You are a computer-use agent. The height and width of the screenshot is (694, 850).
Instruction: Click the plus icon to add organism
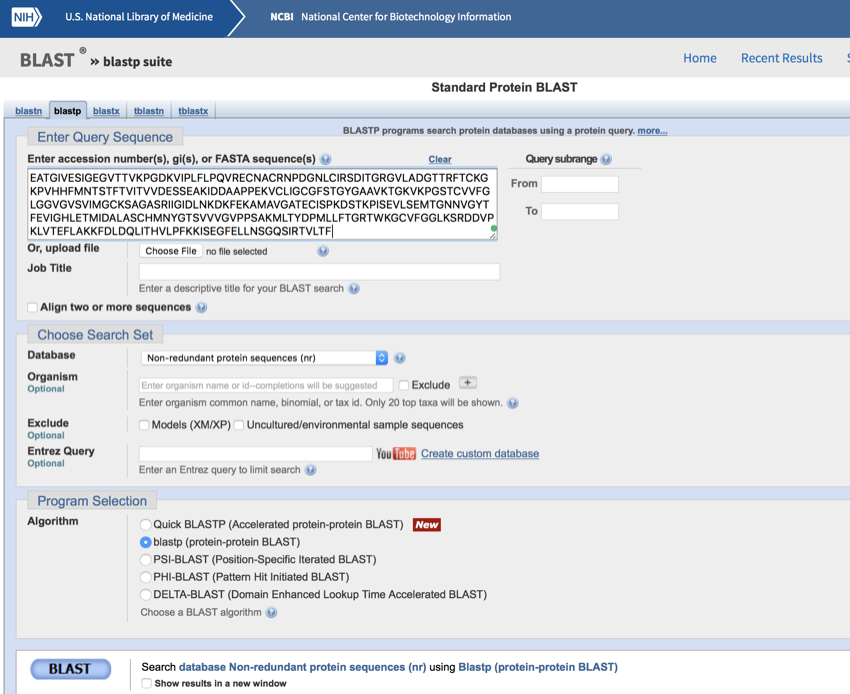[x=467, y=383]
